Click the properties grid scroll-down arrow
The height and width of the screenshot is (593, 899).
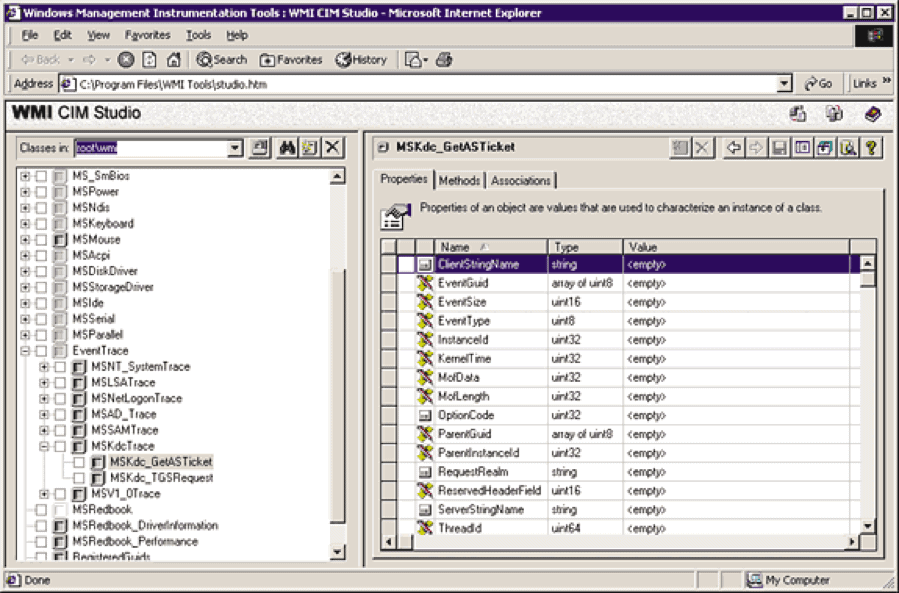tap(867, 526)
